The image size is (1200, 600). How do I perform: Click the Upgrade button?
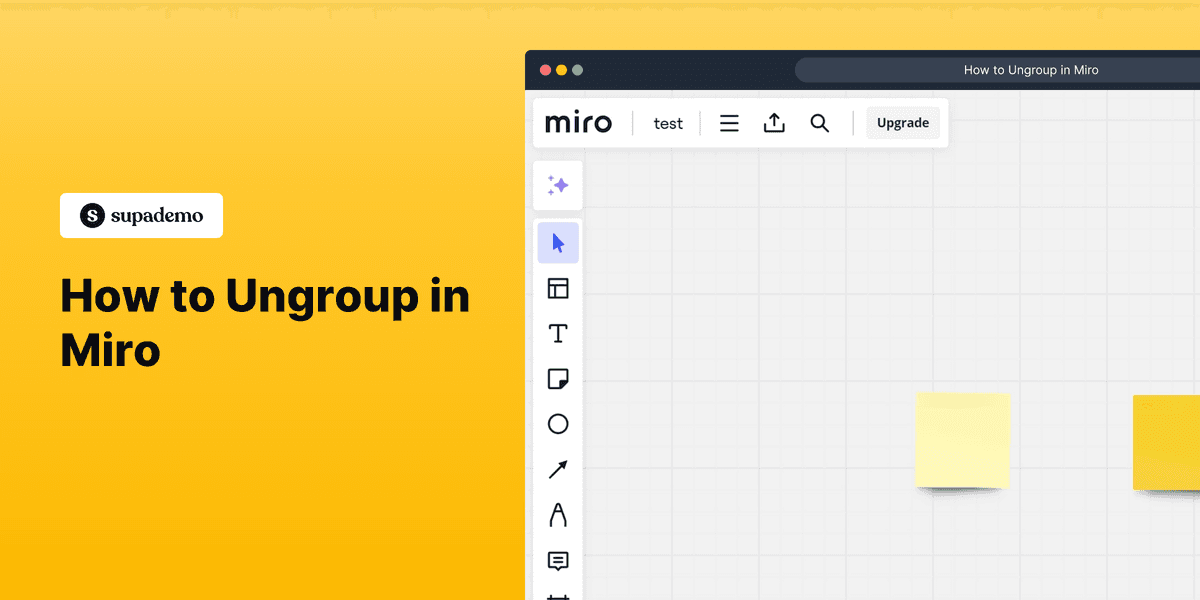click(x=902, y=122)
